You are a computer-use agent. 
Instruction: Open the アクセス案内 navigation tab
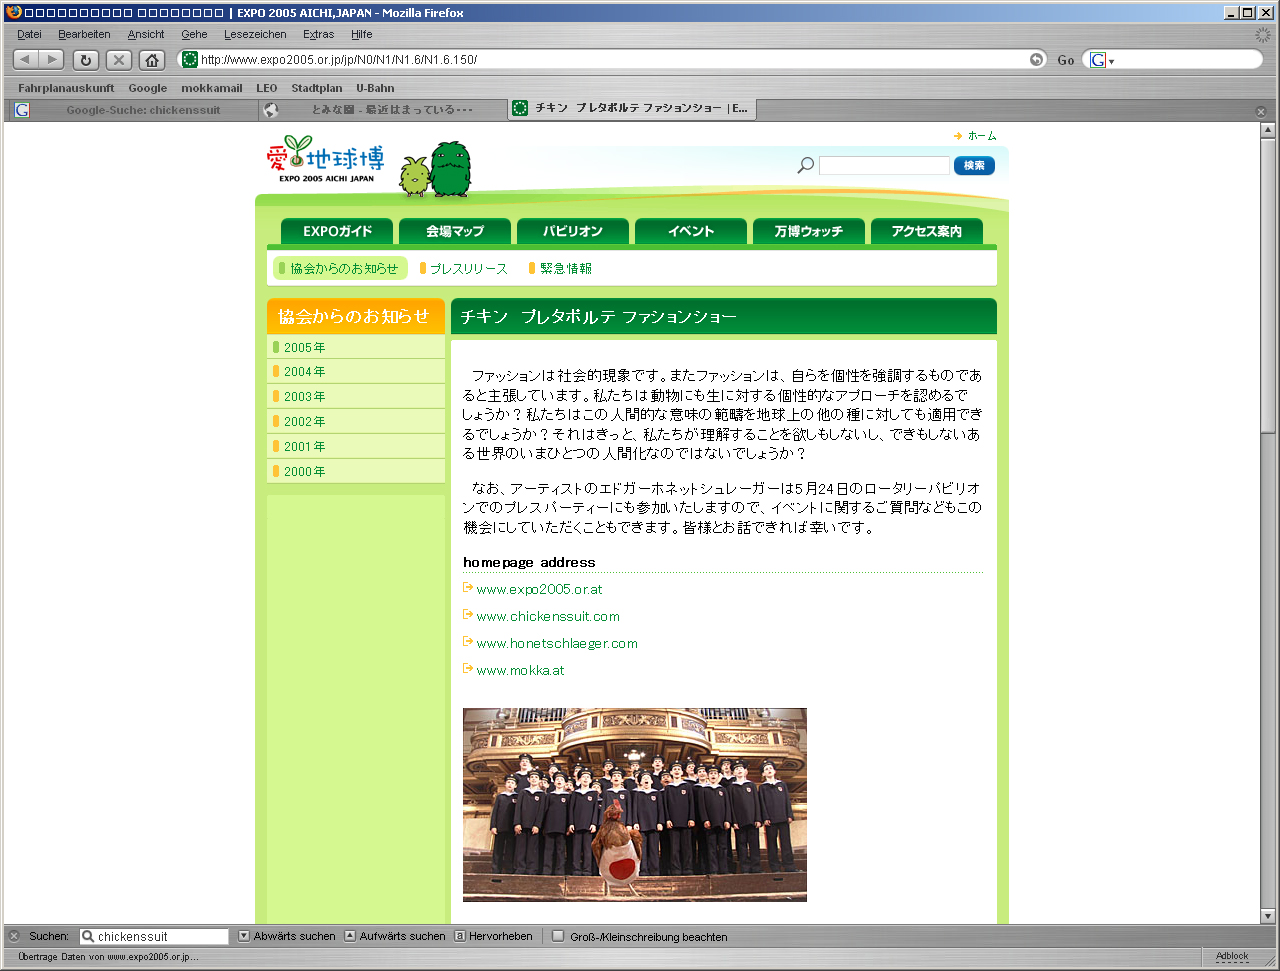click(x=927, y=231)
